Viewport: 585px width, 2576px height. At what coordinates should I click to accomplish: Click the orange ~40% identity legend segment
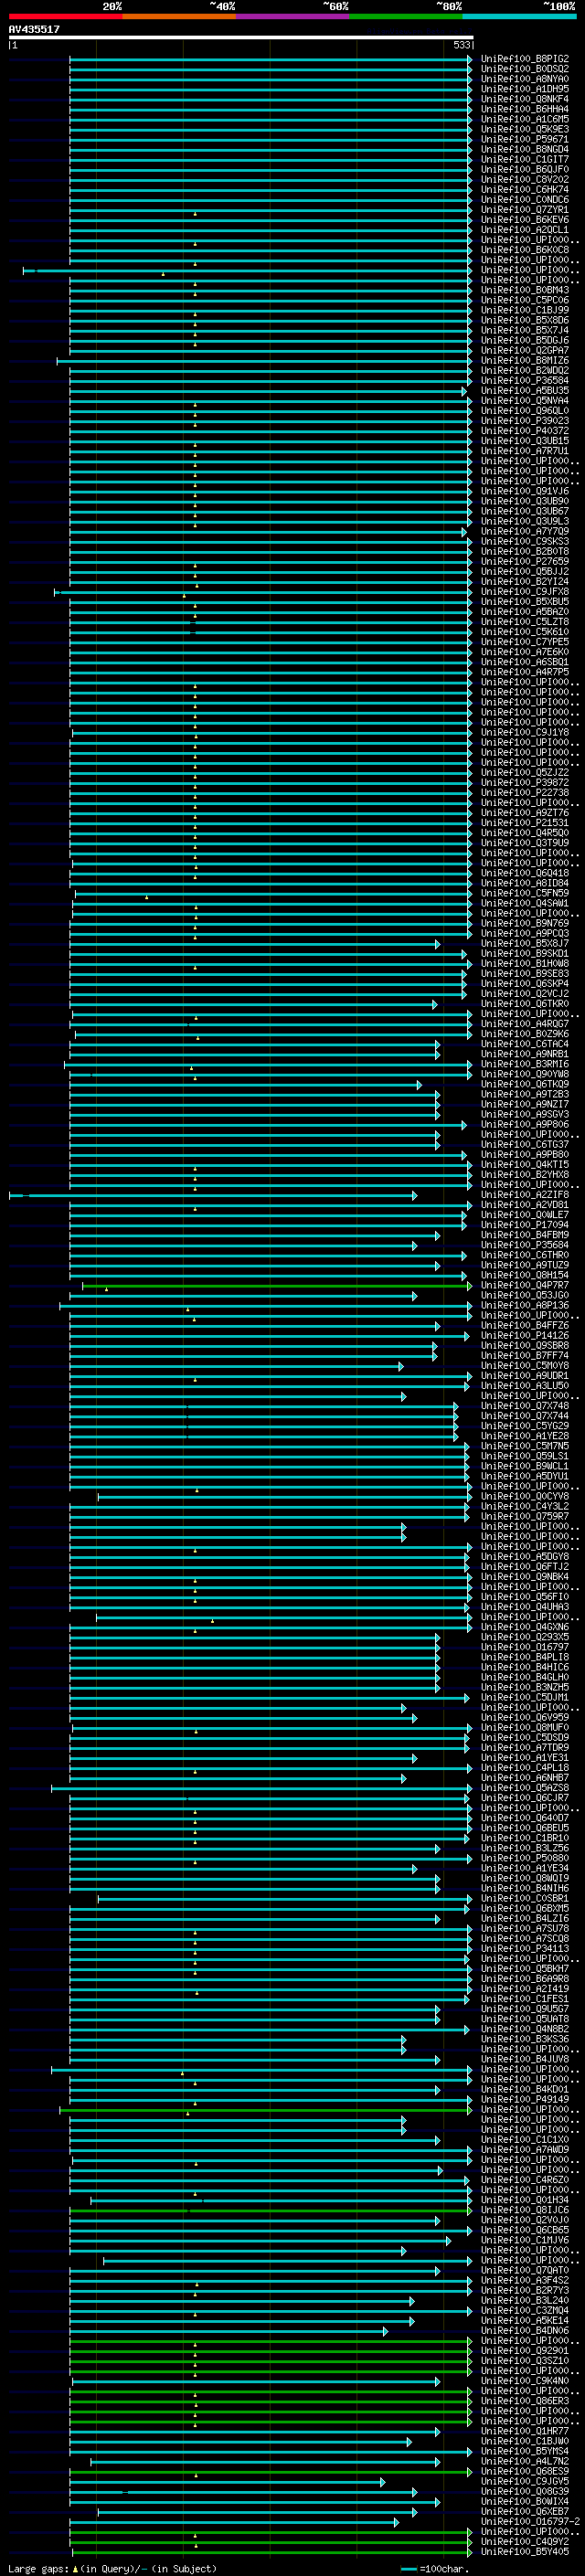[179, 17]
